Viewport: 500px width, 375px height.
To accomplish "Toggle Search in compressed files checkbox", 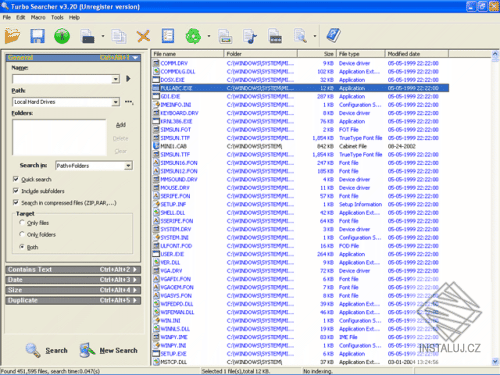I will (x=15, y=202).
